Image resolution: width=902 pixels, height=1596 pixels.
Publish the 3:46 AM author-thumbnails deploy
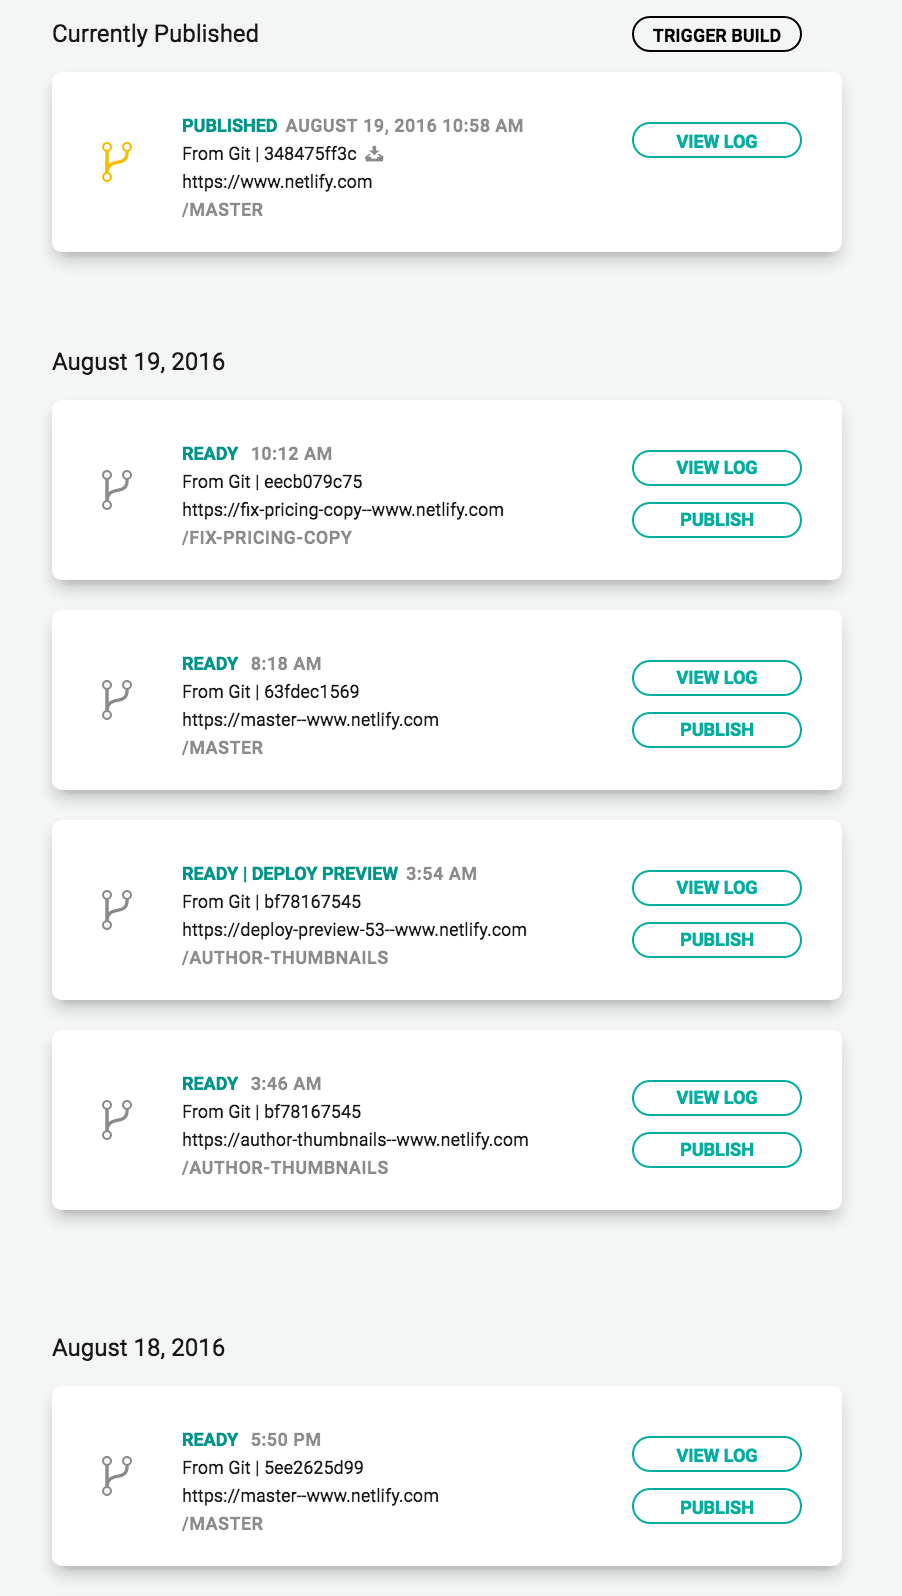716,1150
